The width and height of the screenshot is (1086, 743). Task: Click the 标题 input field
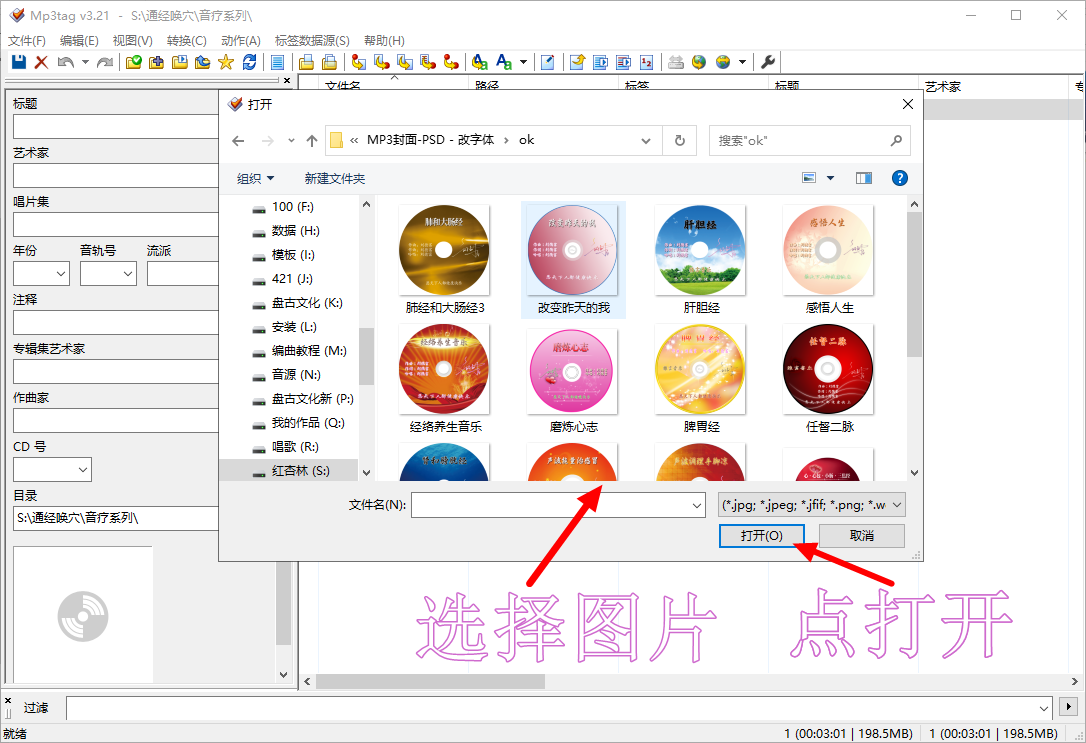(116, 127)
